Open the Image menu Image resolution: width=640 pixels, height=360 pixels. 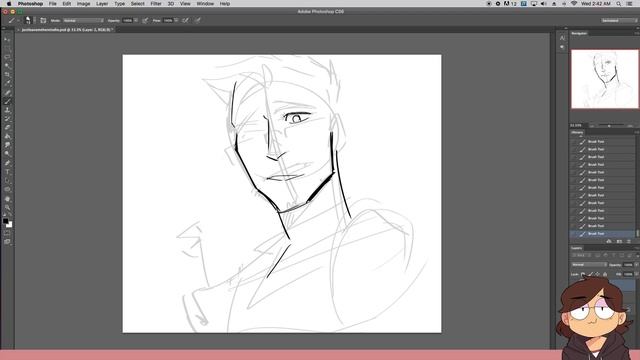click(x=83, y=4)
